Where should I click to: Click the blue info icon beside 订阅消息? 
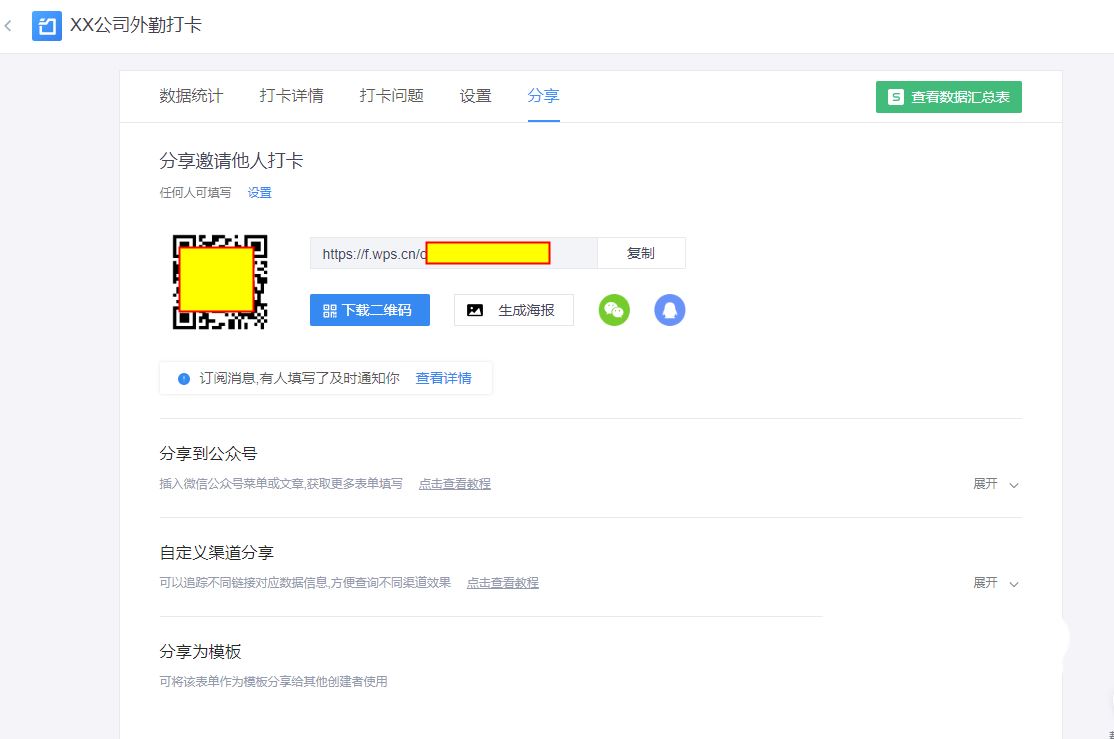[184, 379]
